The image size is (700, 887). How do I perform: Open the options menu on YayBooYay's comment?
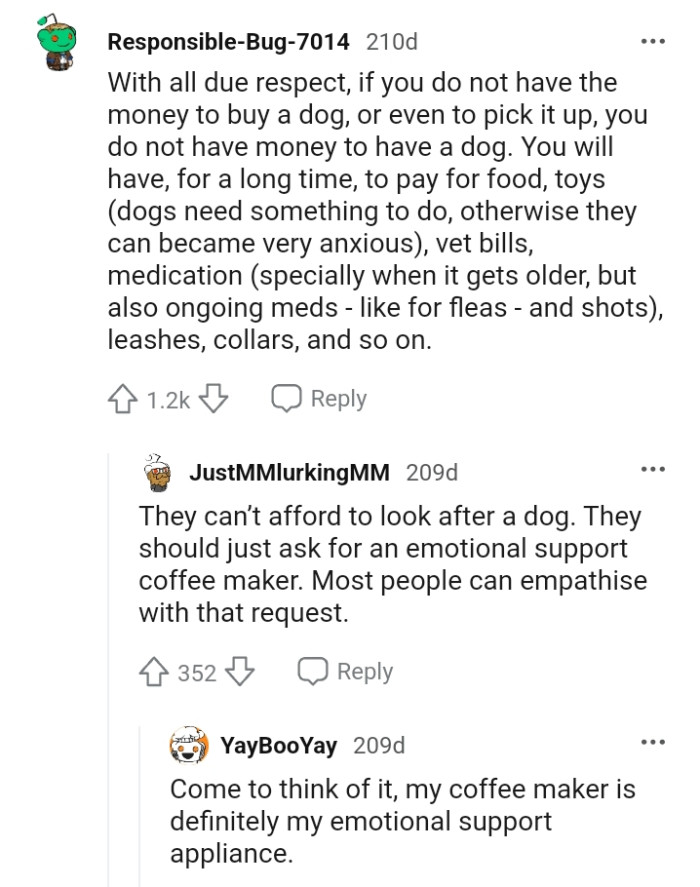click(653, 744)
